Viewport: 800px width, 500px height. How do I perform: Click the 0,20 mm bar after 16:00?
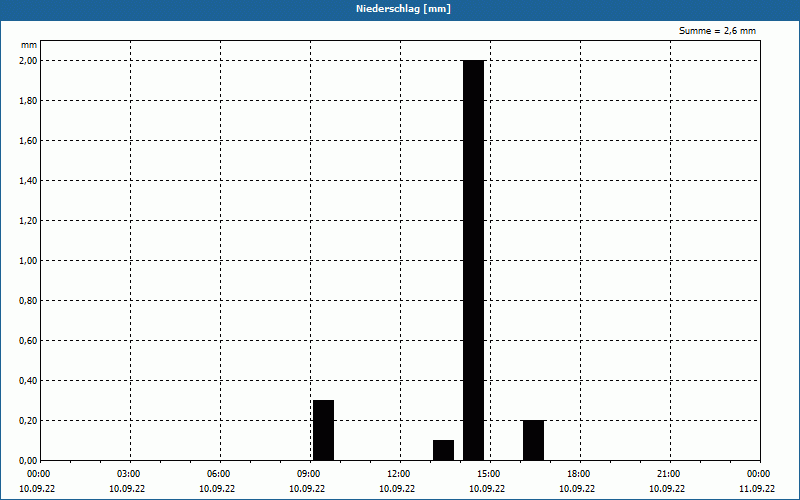tap(533, 440)
